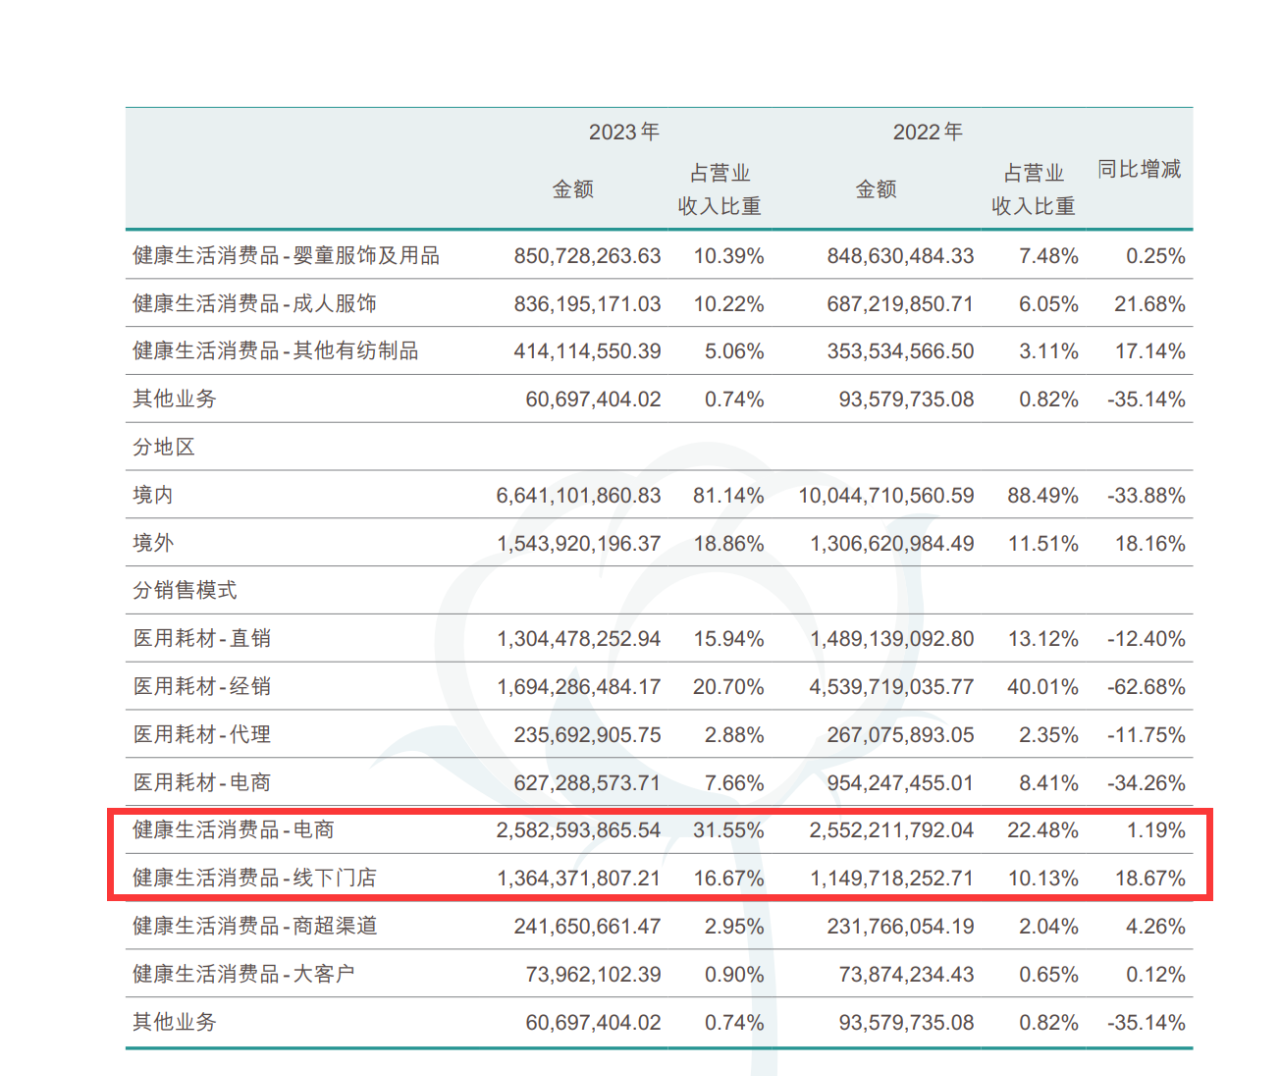Screen dimensions: 1280x1076
Task: Click the 分销售模式 section row label
Action: 185,590
